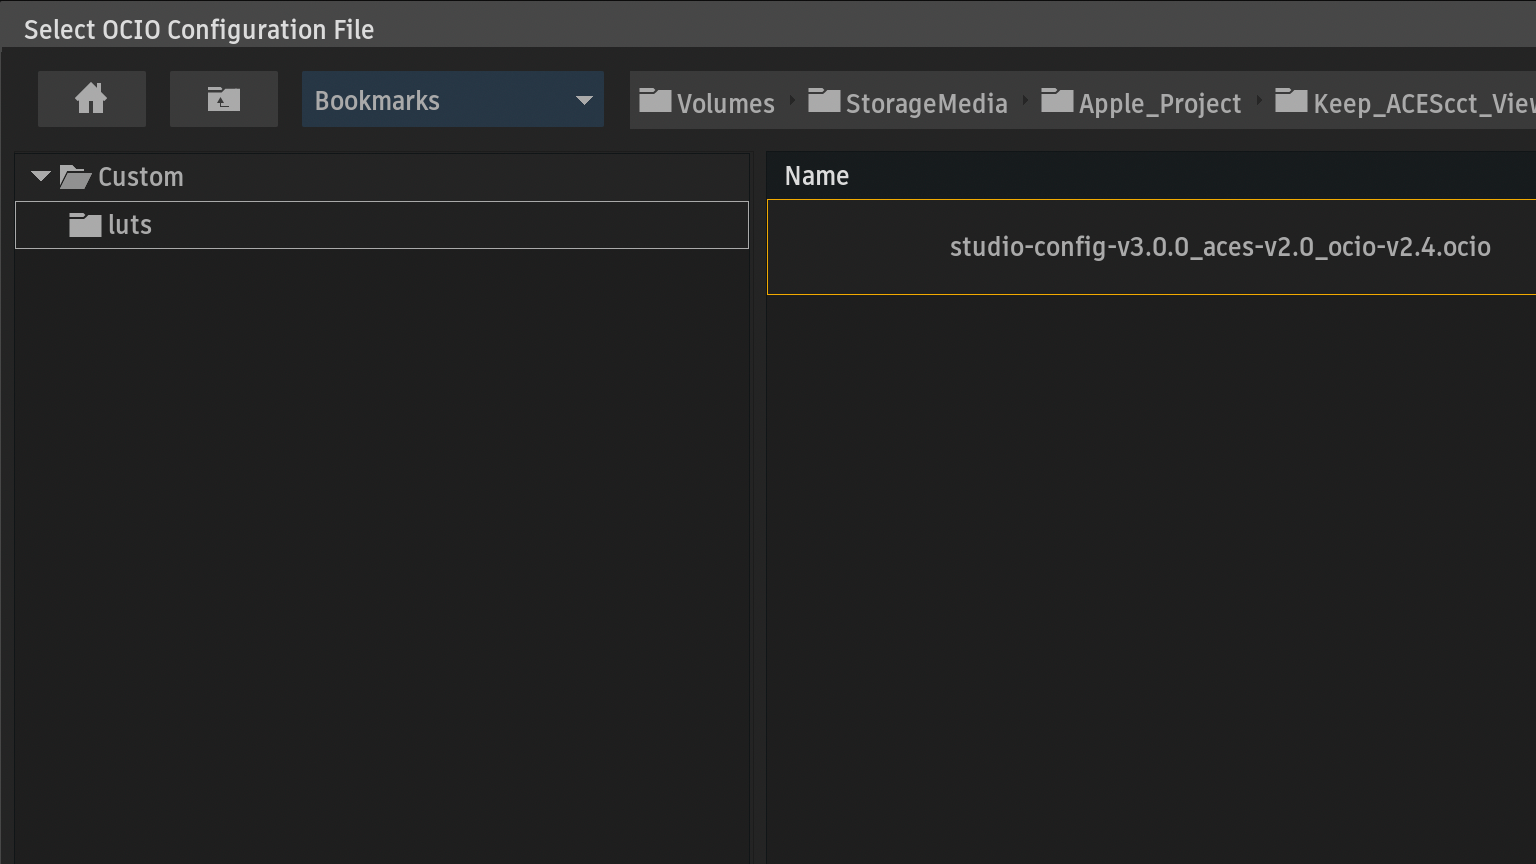The image size is (1536, 864).
Task: Sort files by the Name column
Action: coord(817,176)
